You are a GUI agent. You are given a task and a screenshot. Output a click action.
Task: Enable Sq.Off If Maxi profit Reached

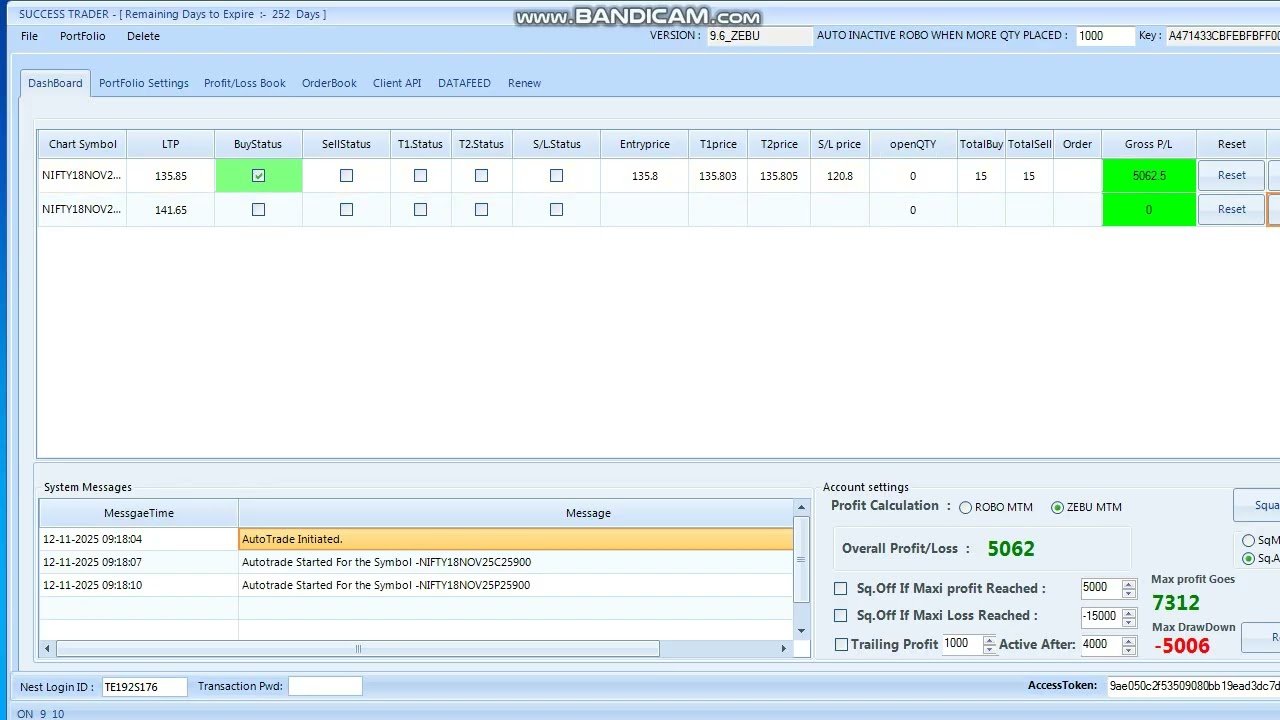pyautogui.click(x=841, y=588)
